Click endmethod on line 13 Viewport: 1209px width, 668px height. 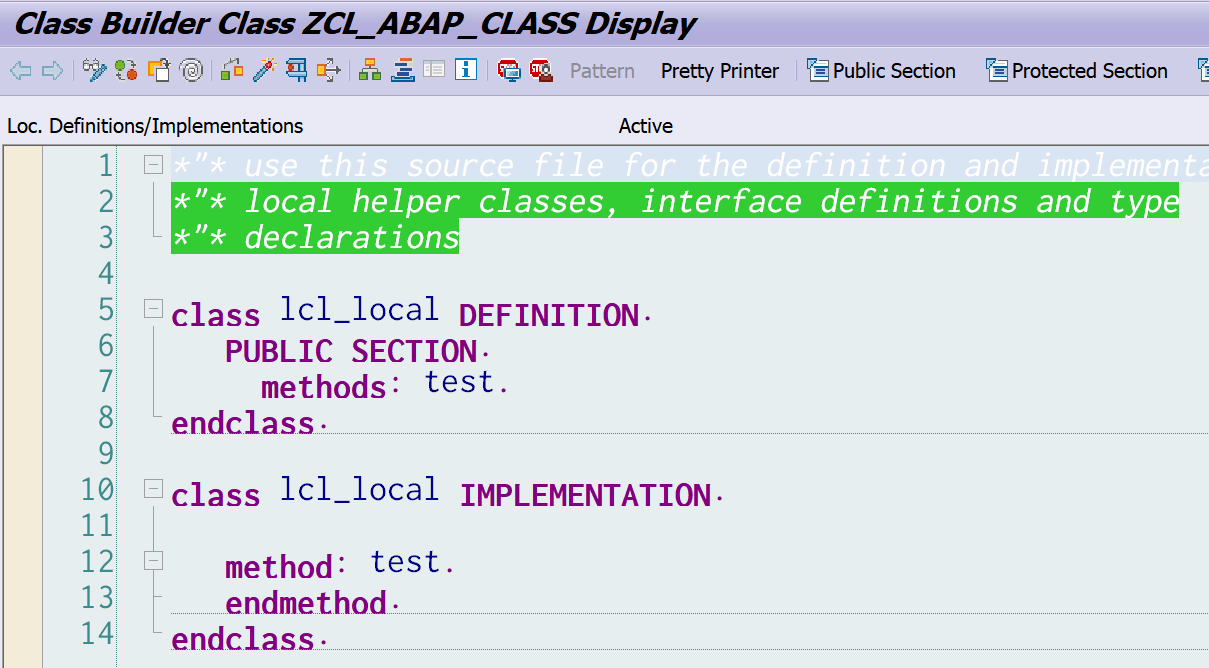click(306, 603)
